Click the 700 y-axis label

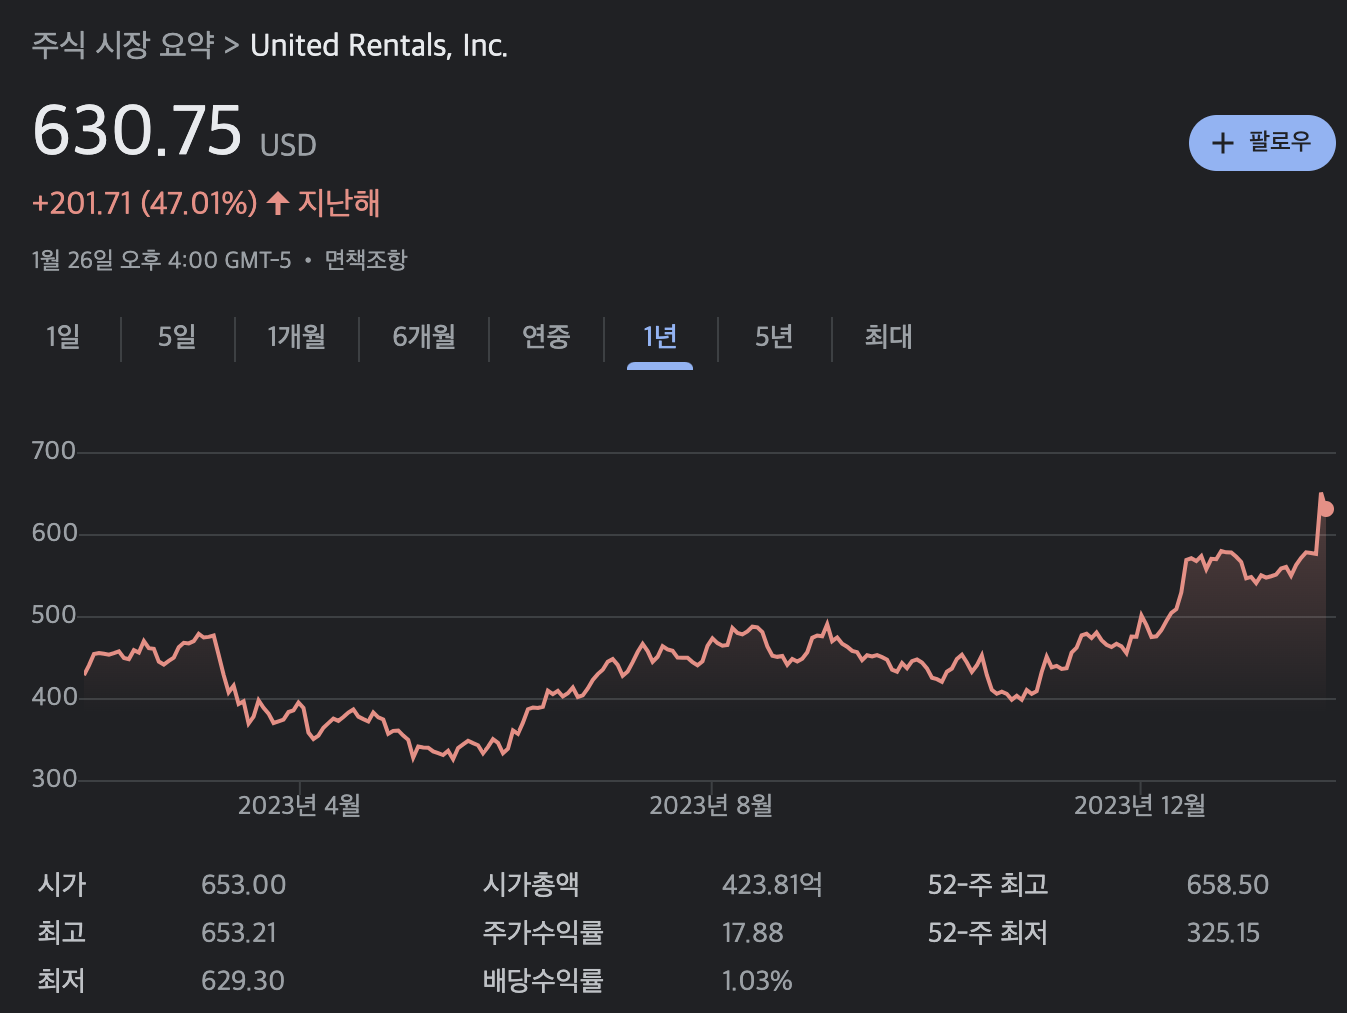[54, 451]
